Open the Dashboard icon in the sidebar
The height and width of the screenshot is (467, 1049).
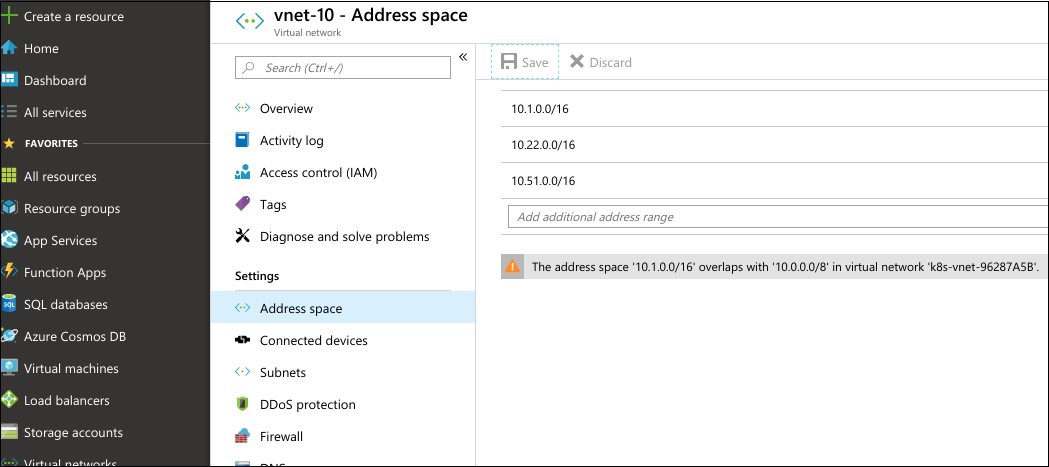click(10, 80)
